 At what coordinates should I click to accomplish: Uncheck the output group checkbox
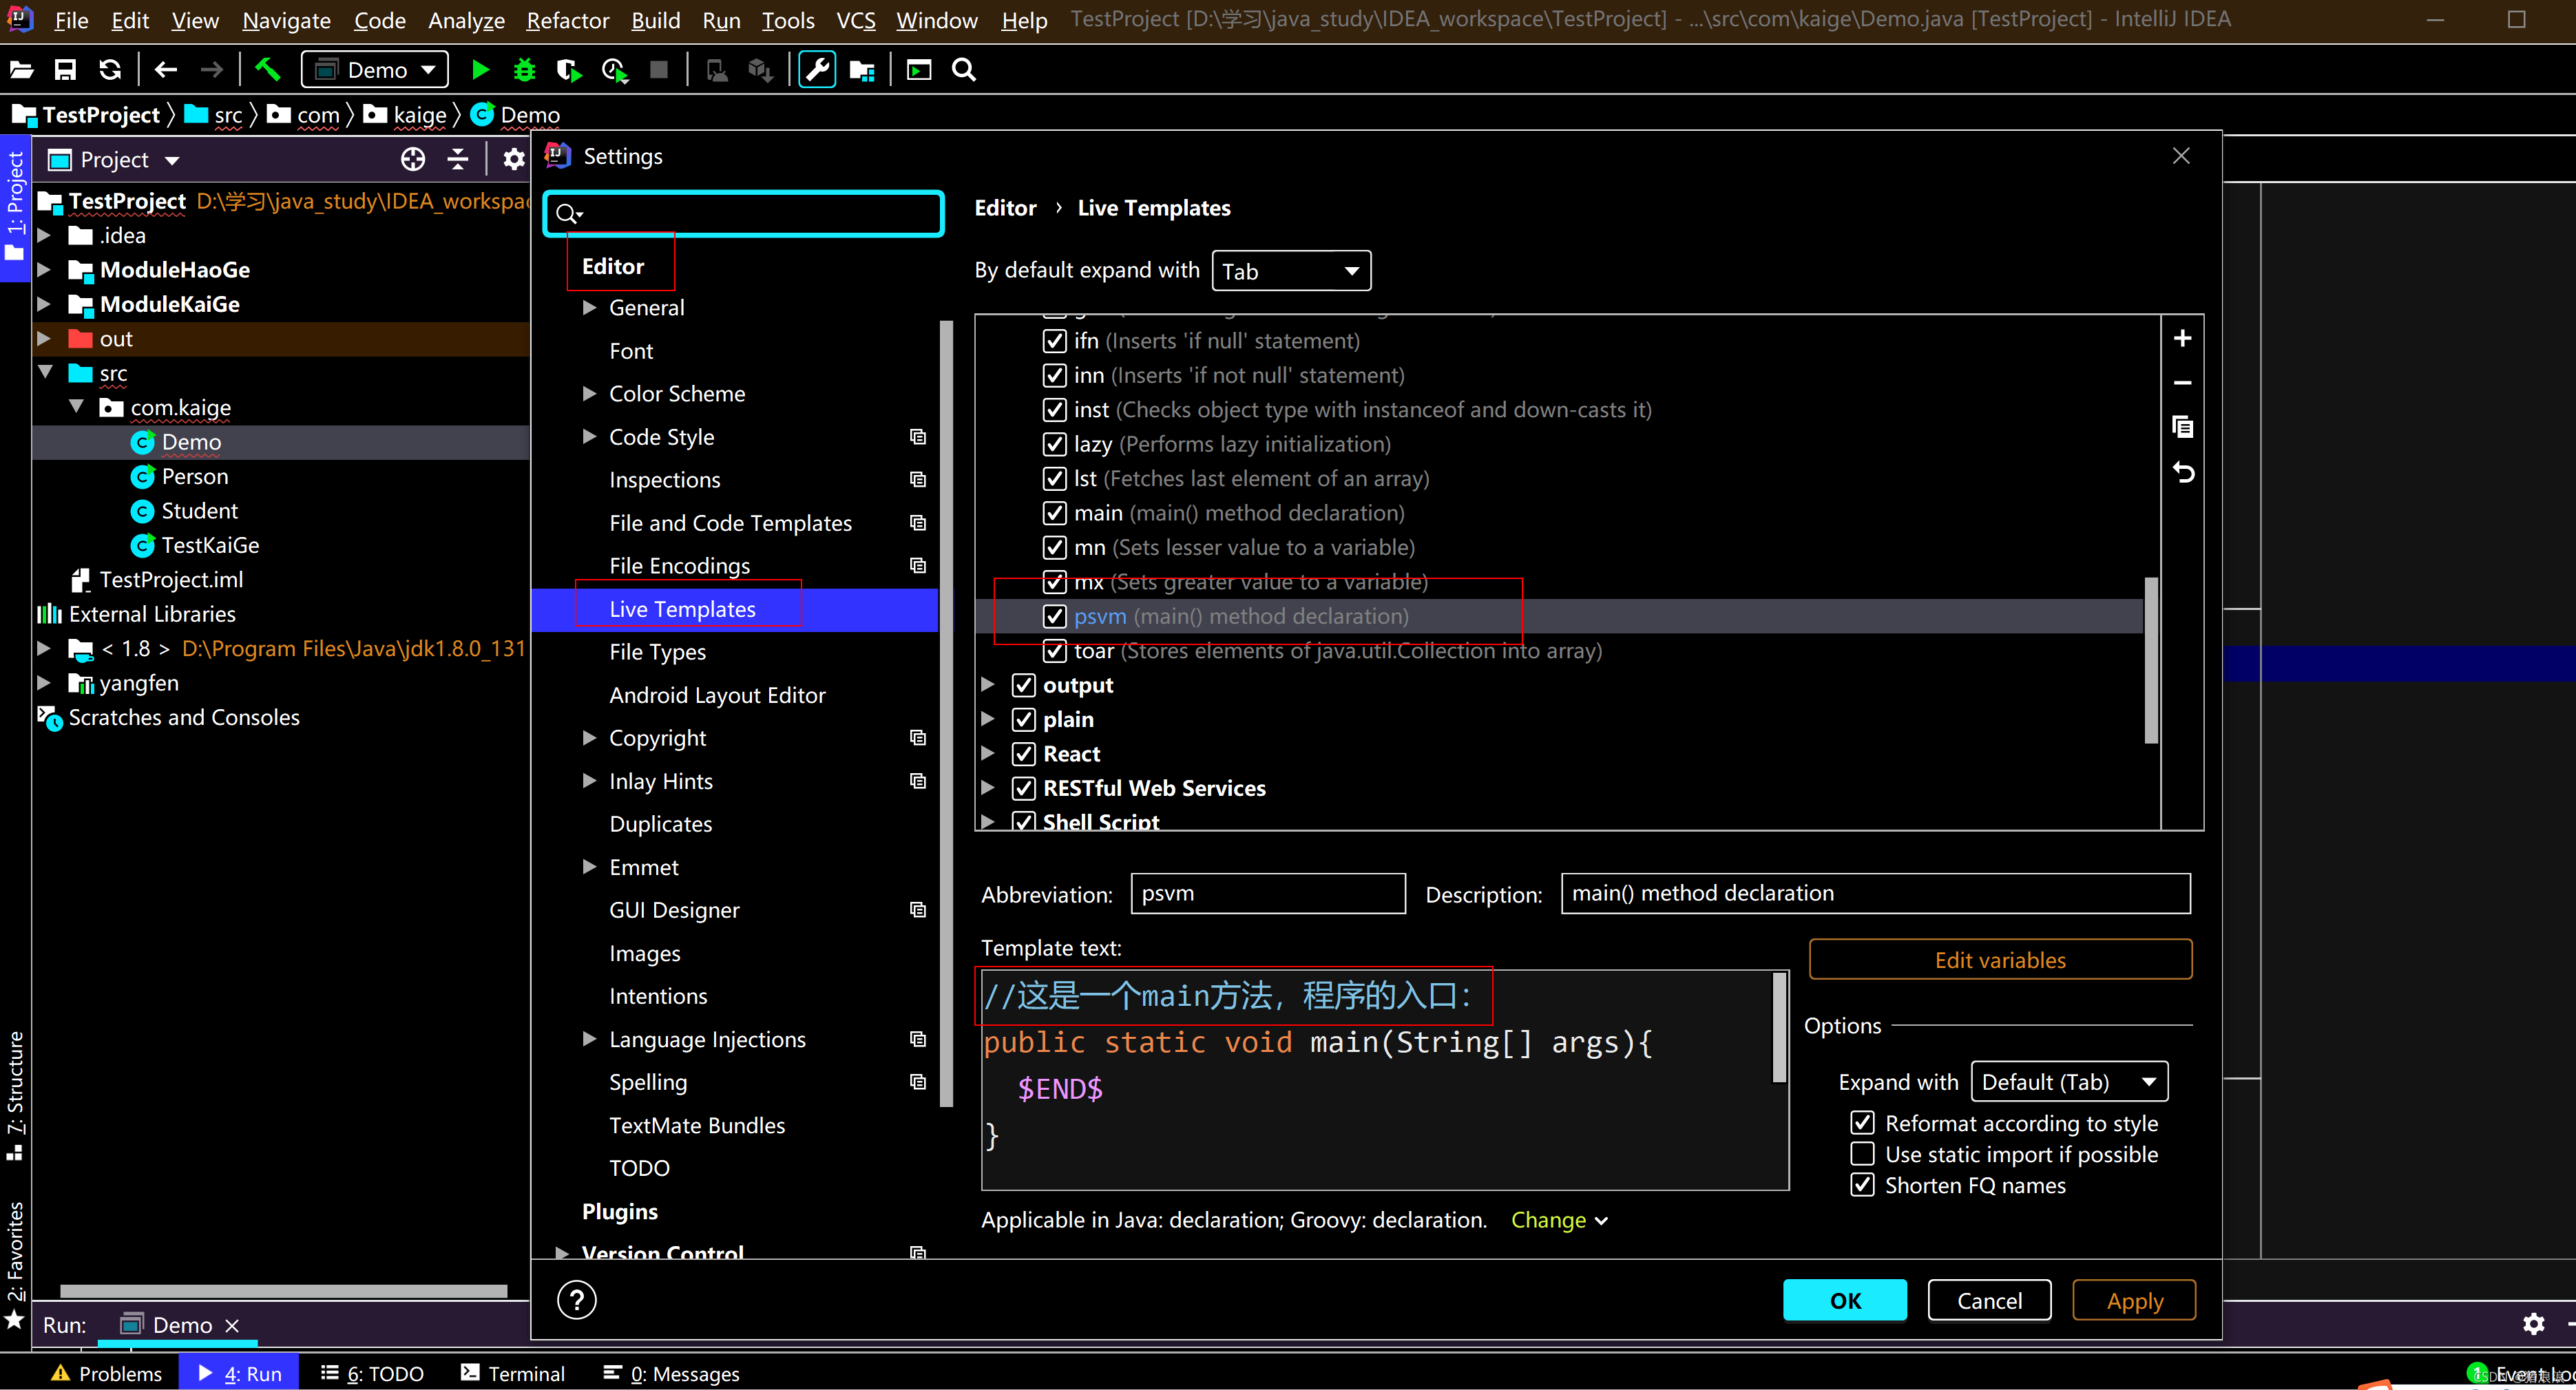tap(1023, 685)
